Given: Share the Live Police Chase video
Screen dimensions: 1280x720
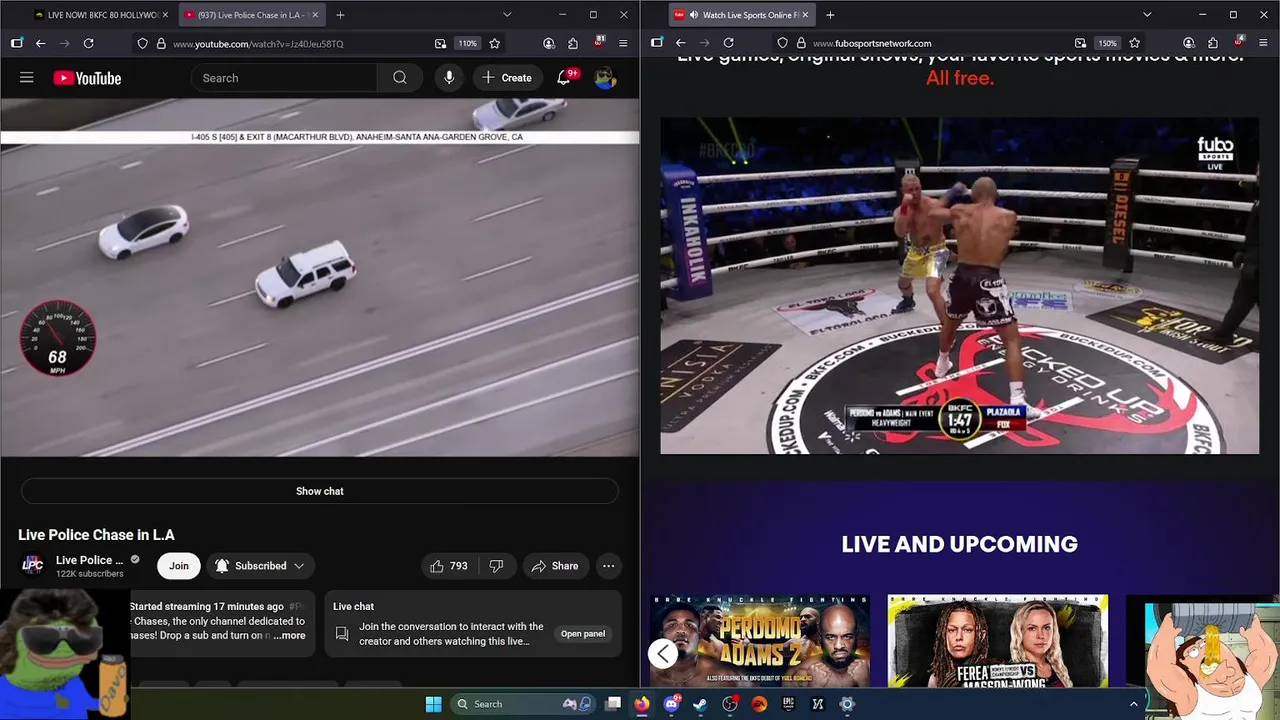Looking at the screenshot, I should [555, 566].
